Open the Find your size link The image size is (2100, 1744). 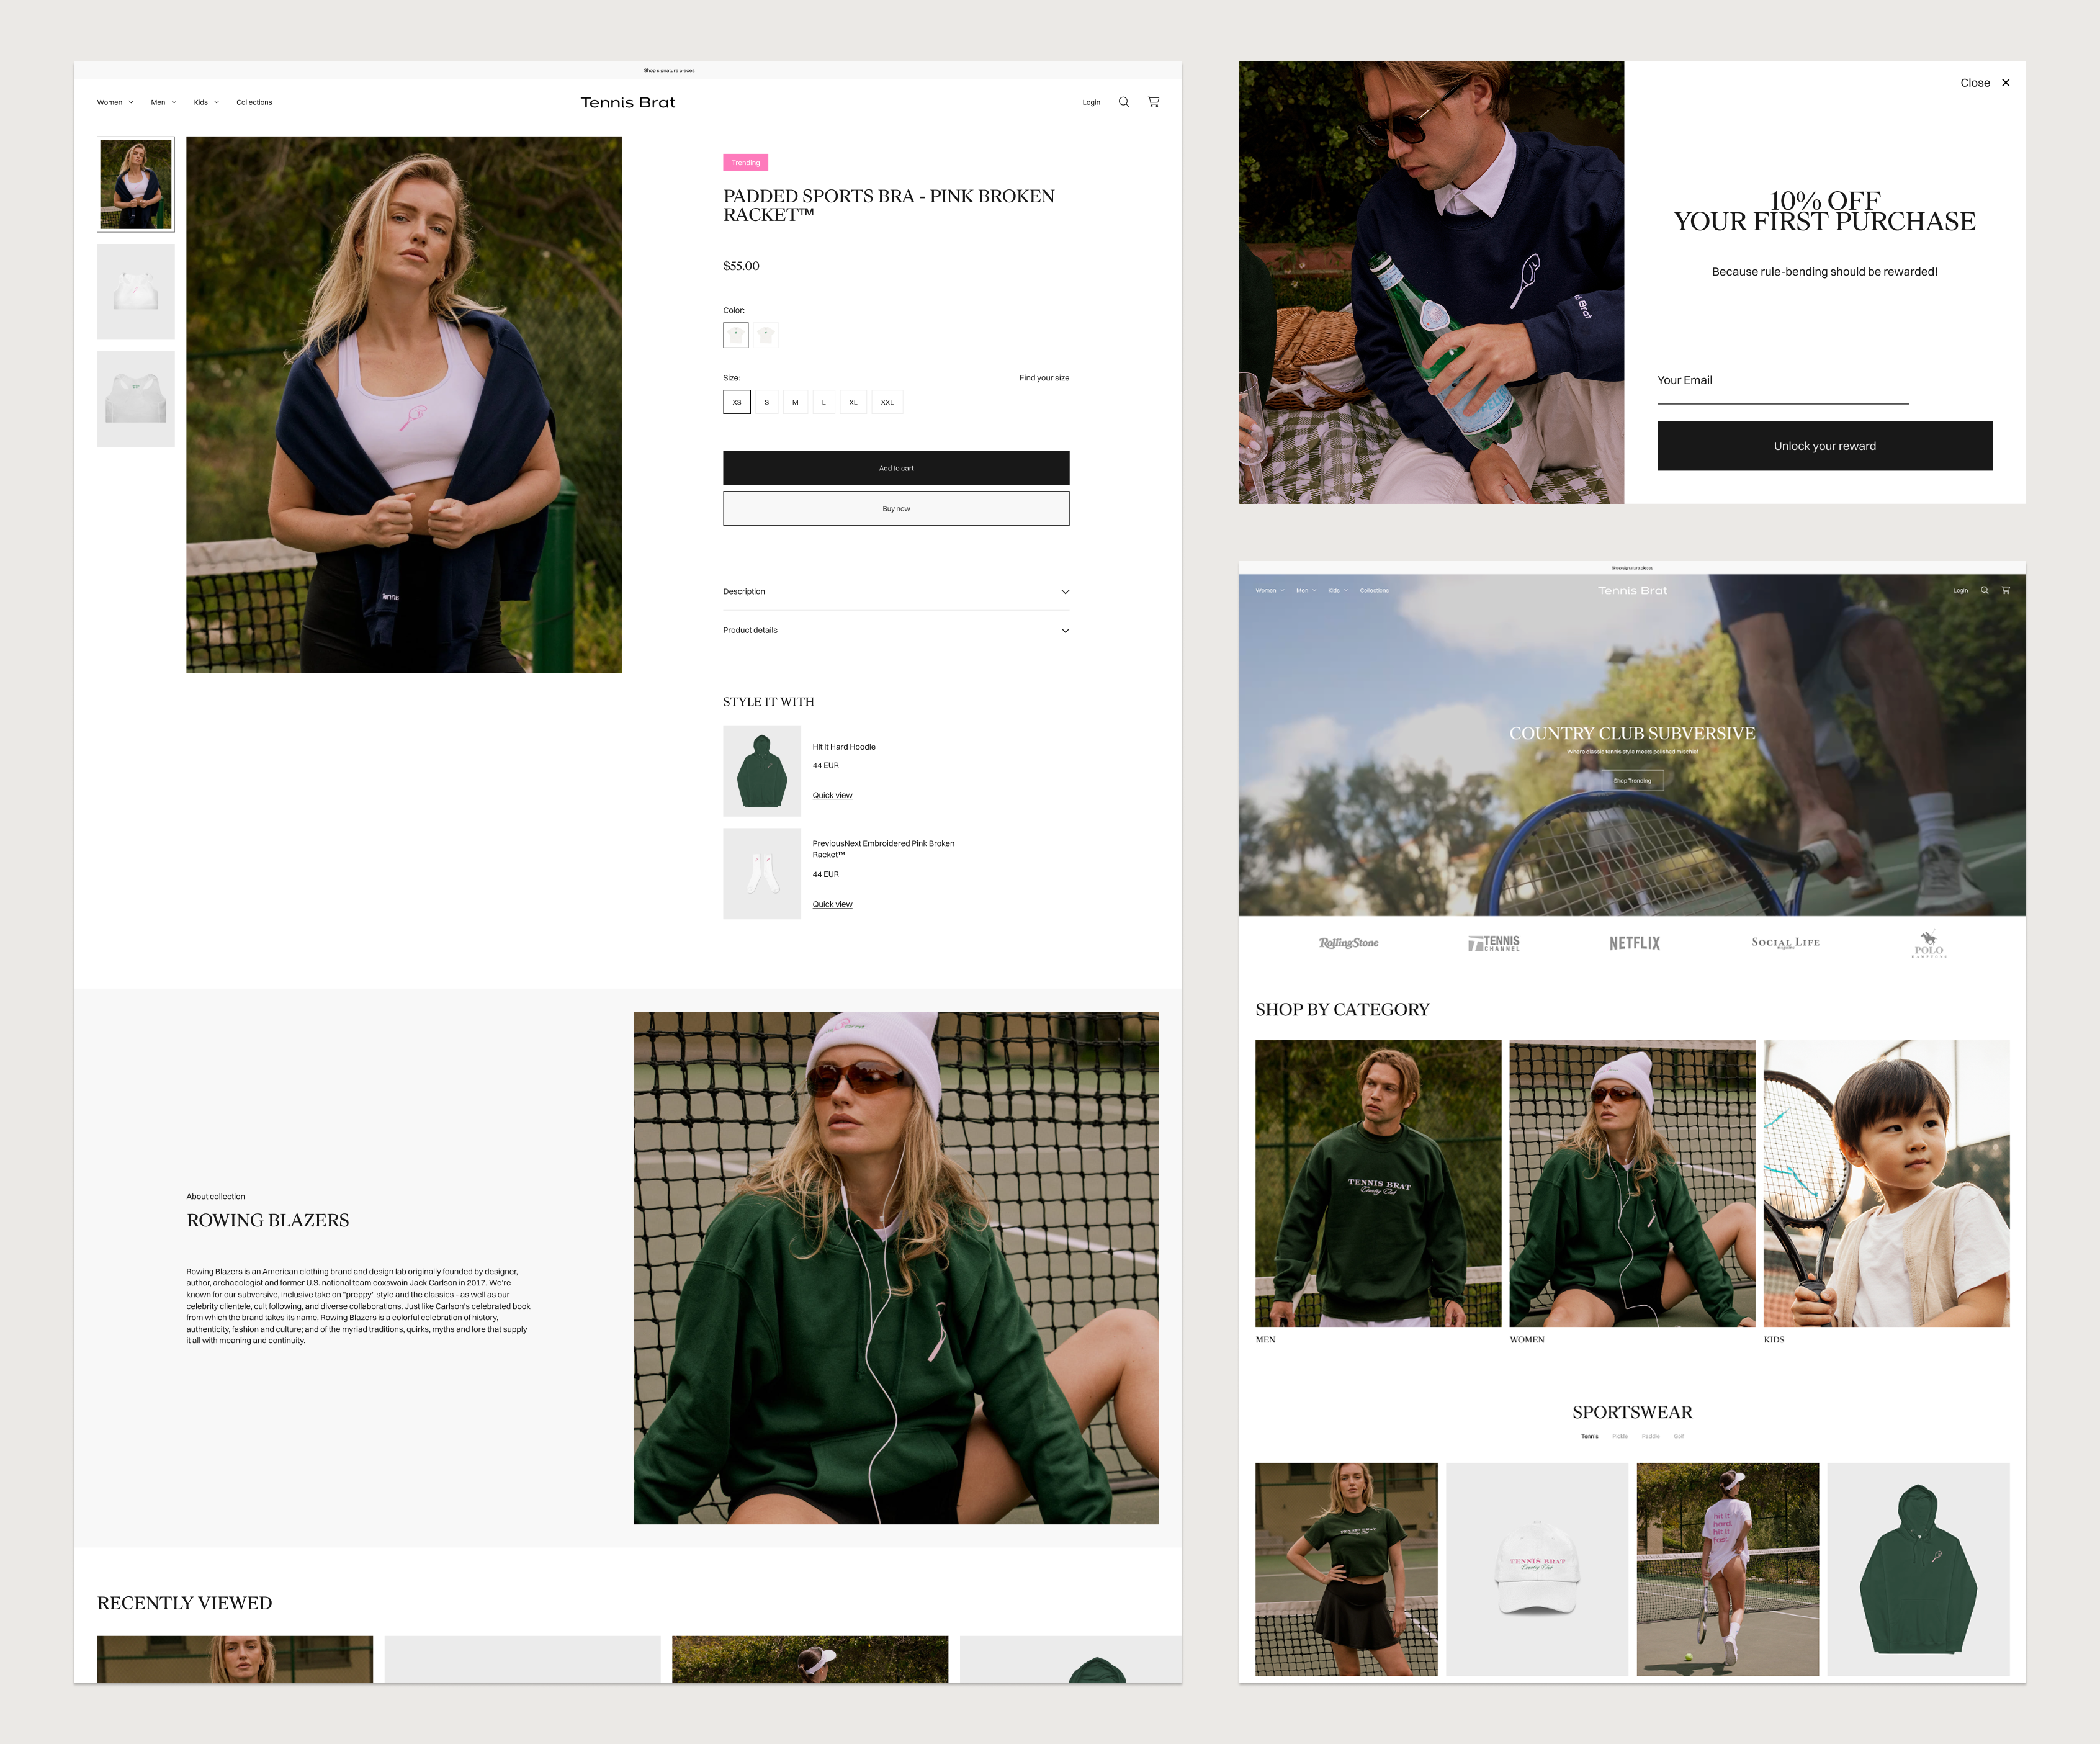click(x=1044, y=378)
